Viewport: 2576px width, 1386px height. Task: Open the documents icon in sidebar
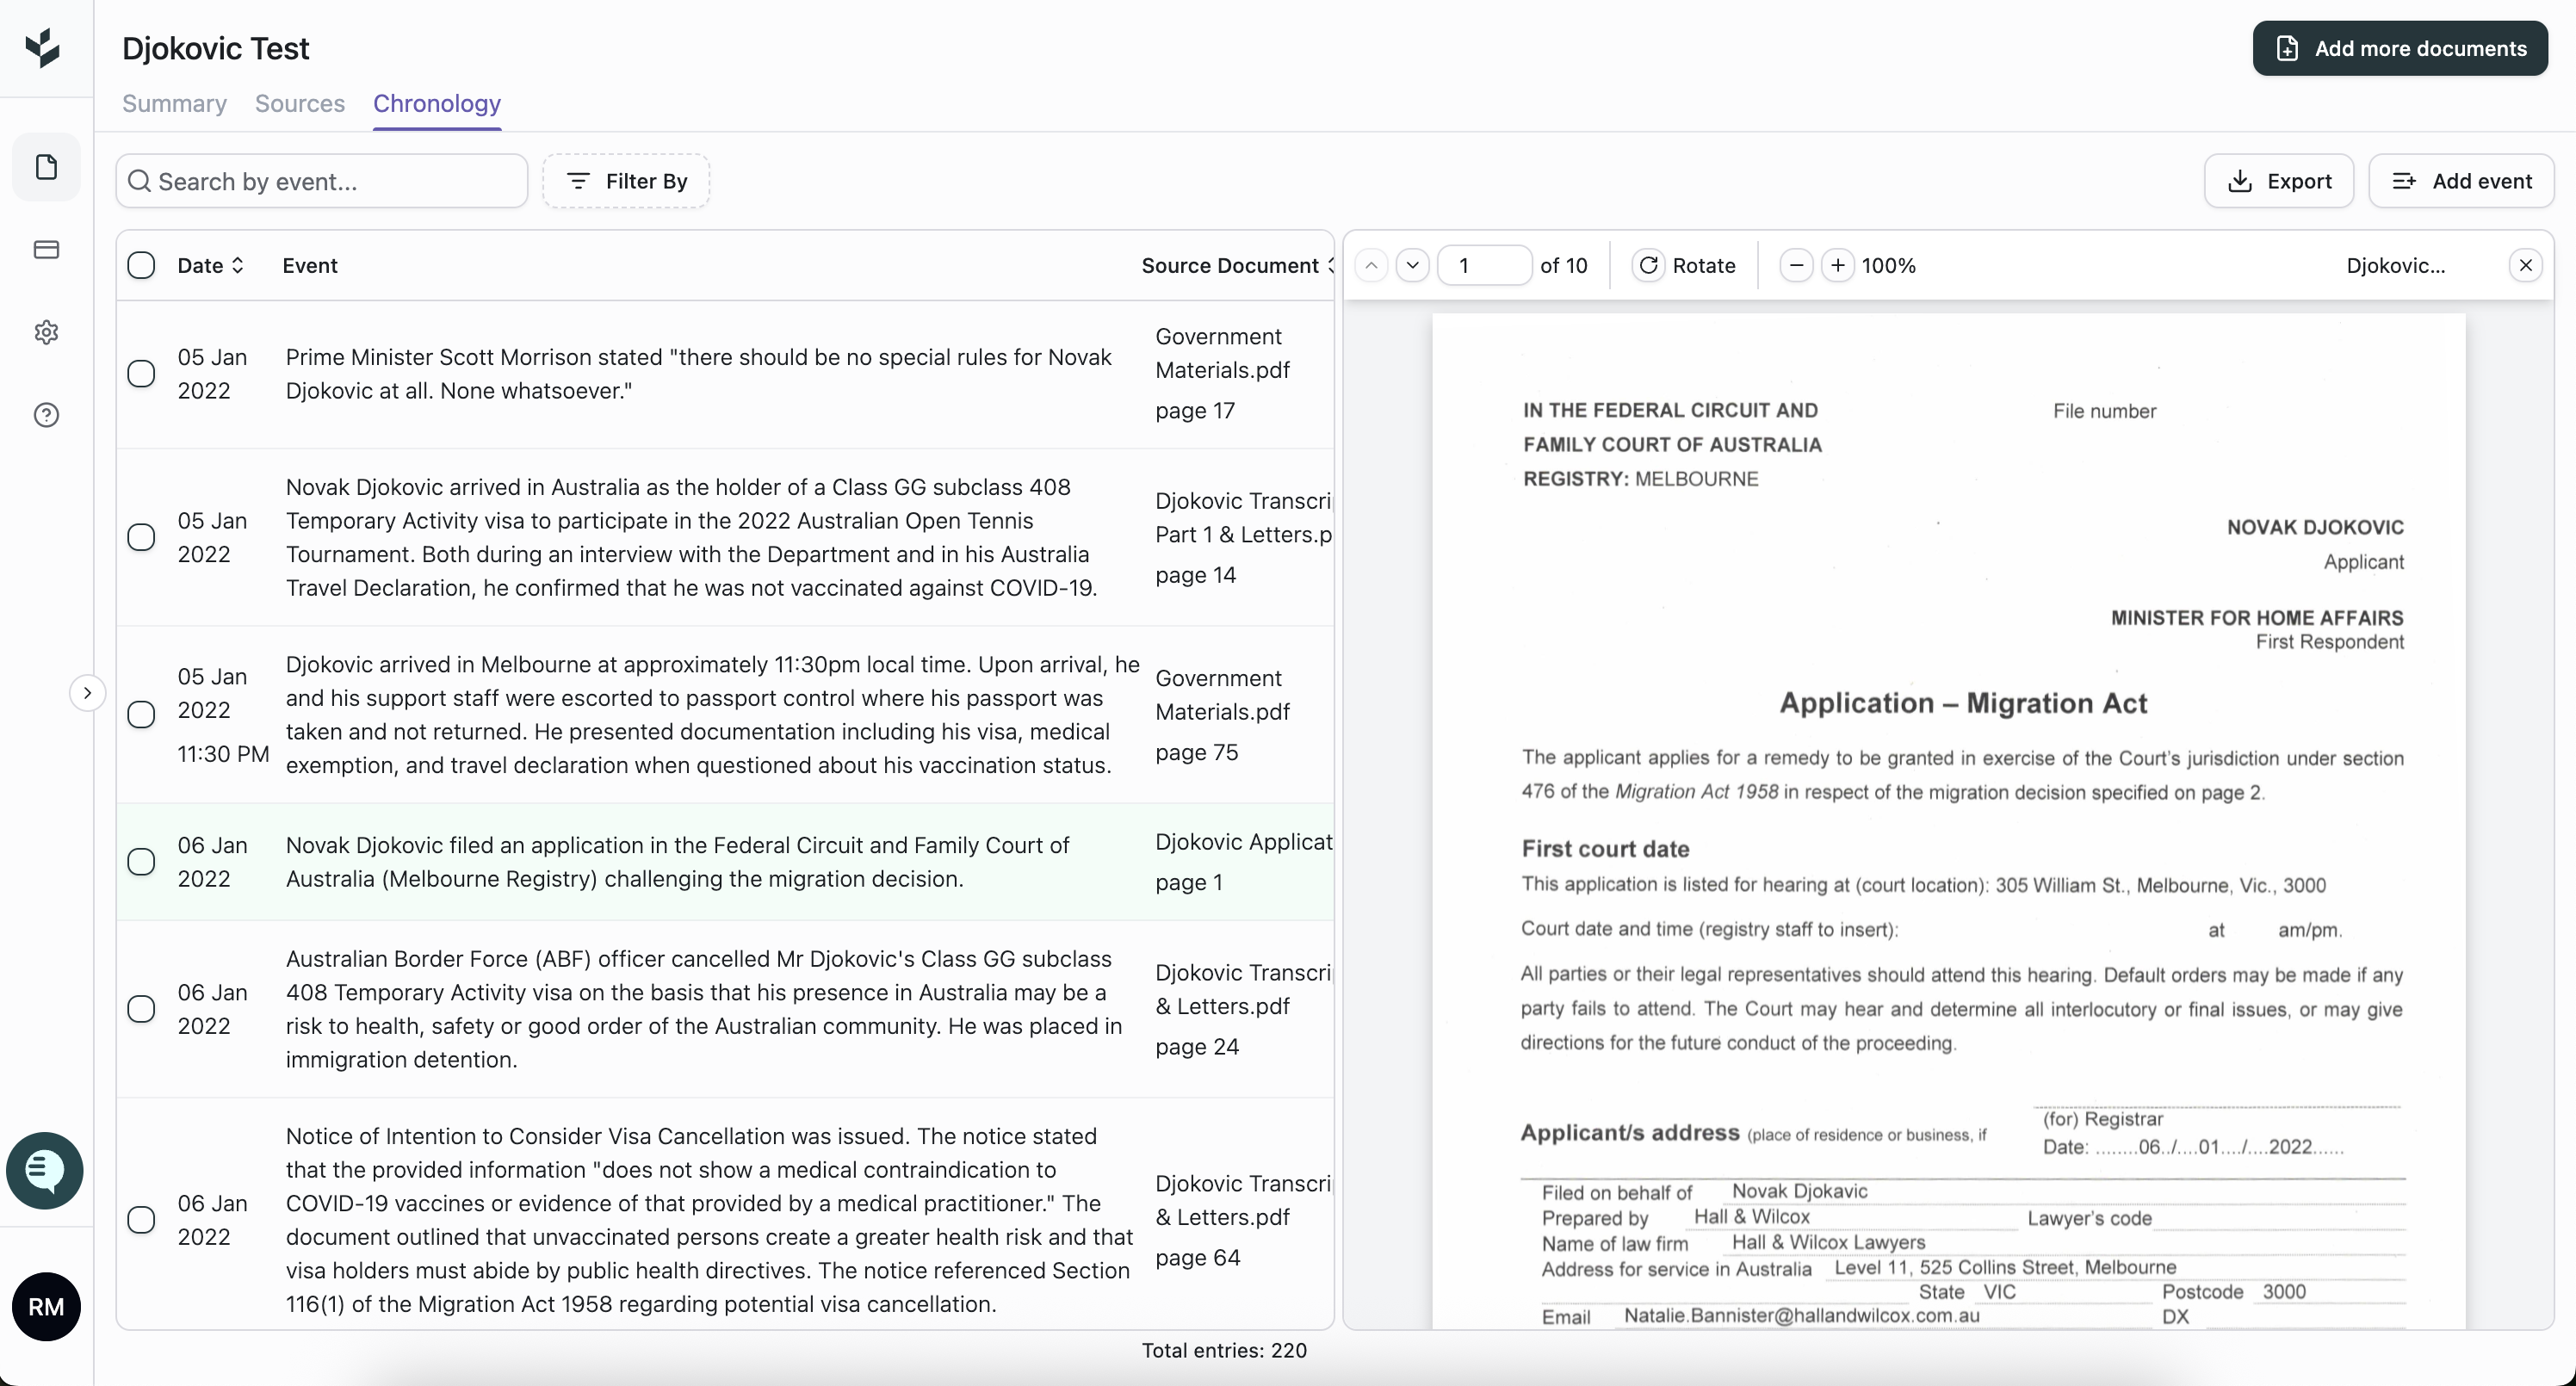pyautogui.click(x=46, y=167)
